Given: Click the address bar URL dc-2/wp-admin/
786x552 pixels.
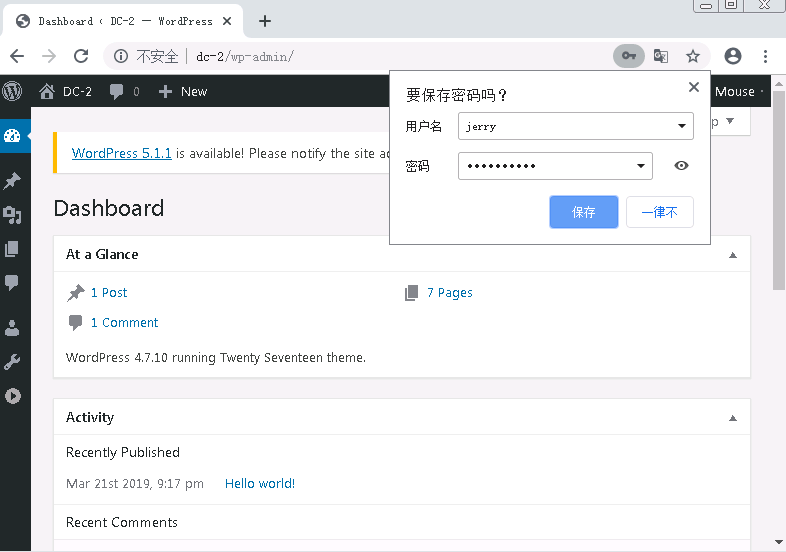Looking at the screenshot, I should [x=245, y=56].
